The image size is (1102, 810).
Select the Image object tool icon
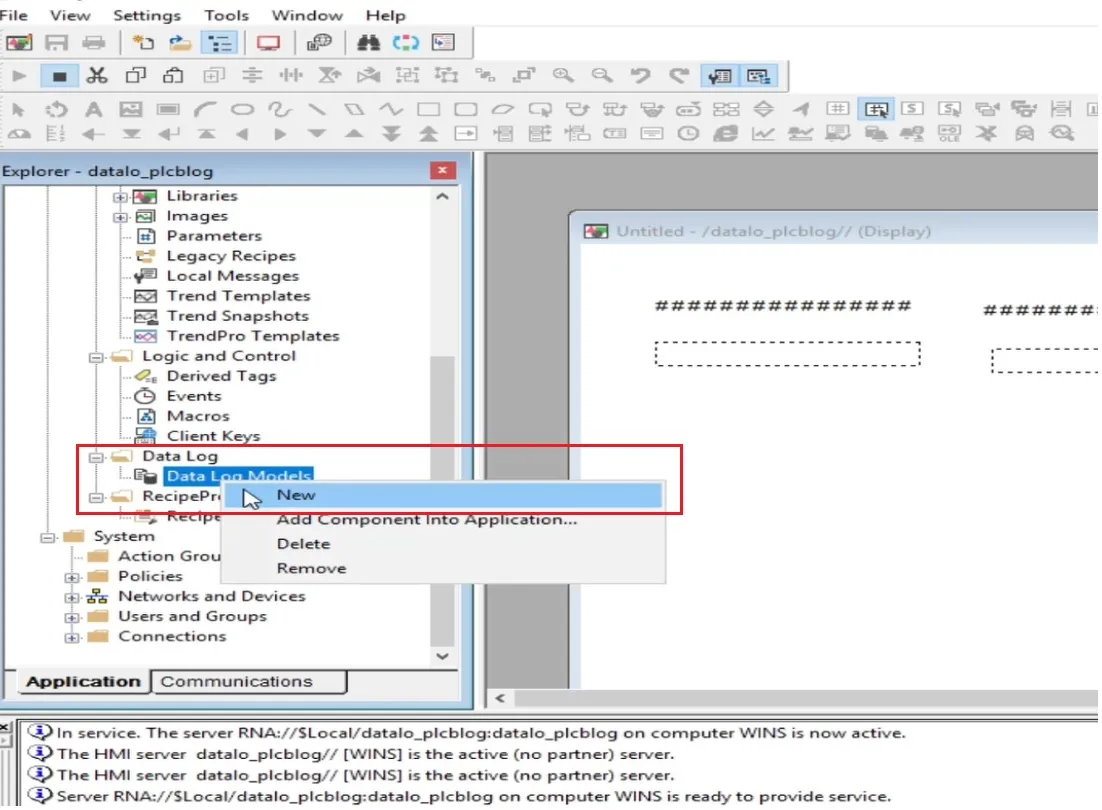pyautogui.click(x=131, y=109)
